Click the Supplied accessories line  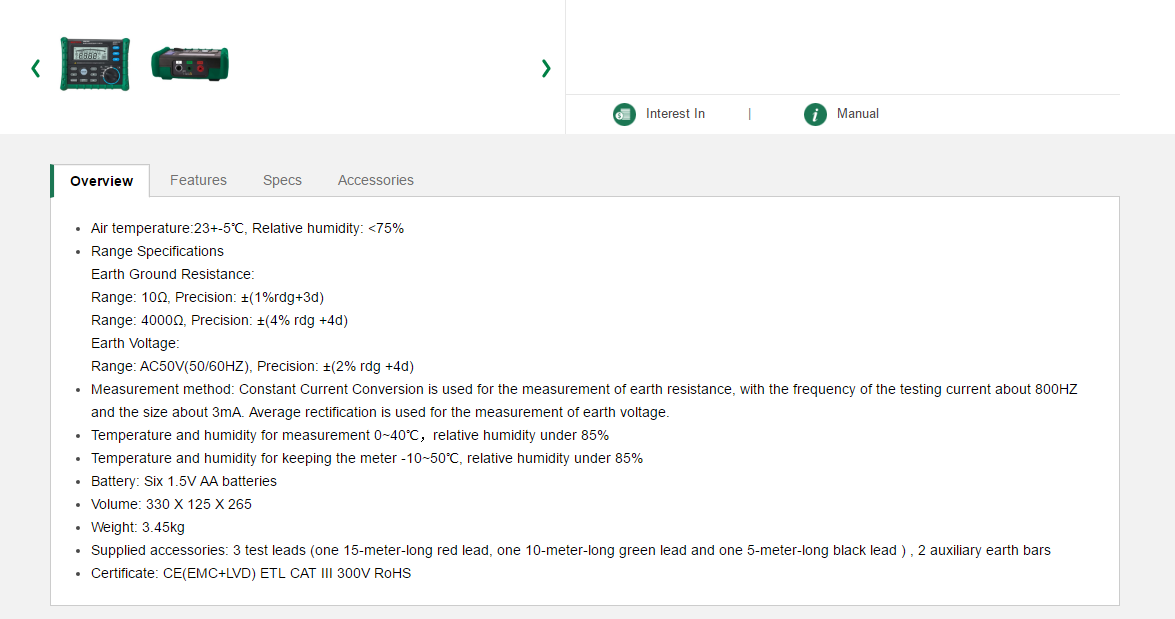[x=570, y=550]
